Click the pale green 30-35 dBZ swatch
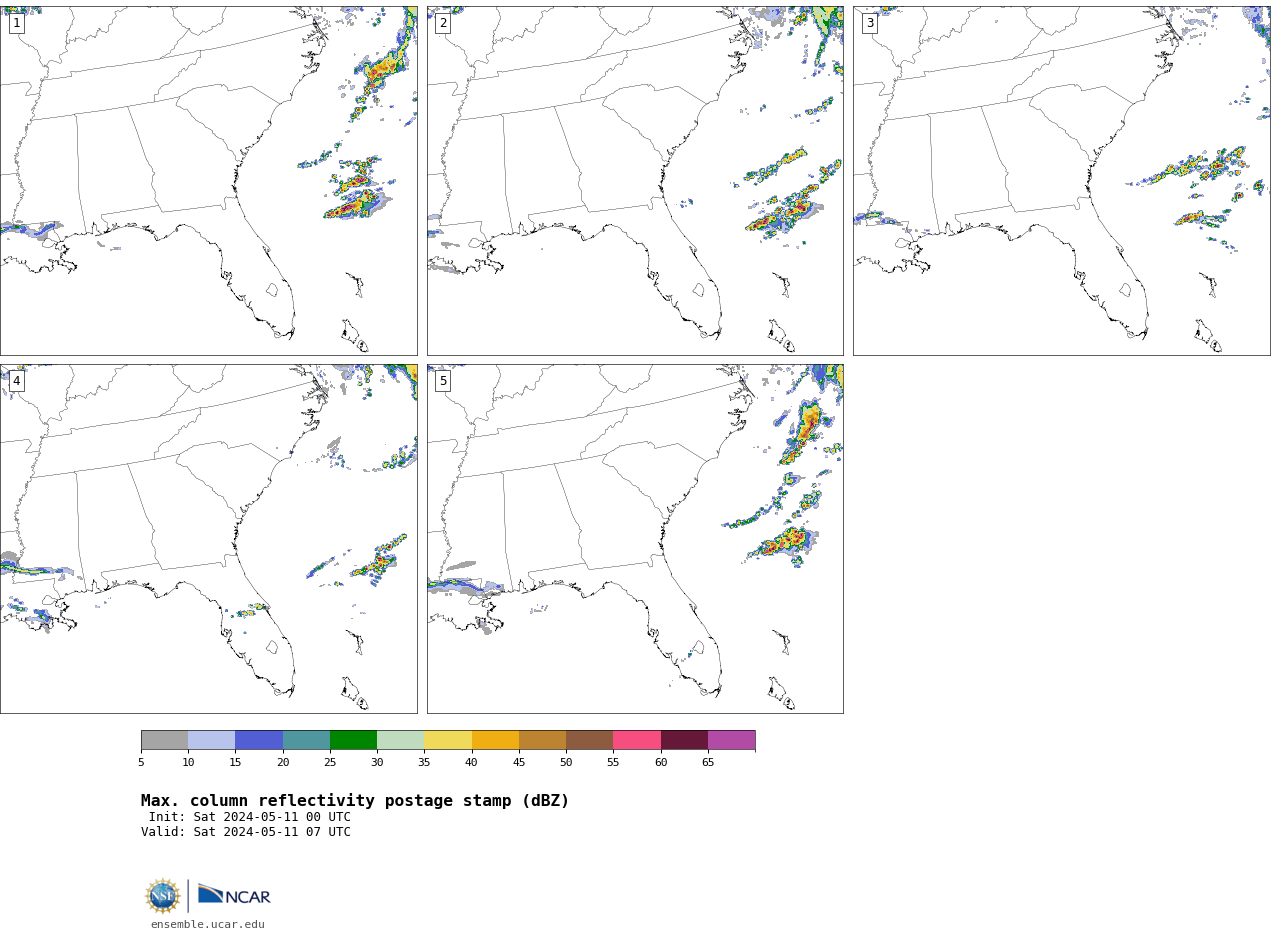This screenshot has width=1280, height=936. click(400, 740)
